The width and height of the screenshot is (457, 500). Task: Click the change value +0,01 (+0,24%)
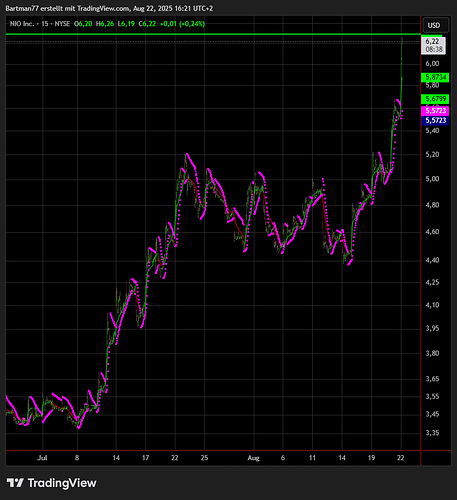tap(182, 24)
